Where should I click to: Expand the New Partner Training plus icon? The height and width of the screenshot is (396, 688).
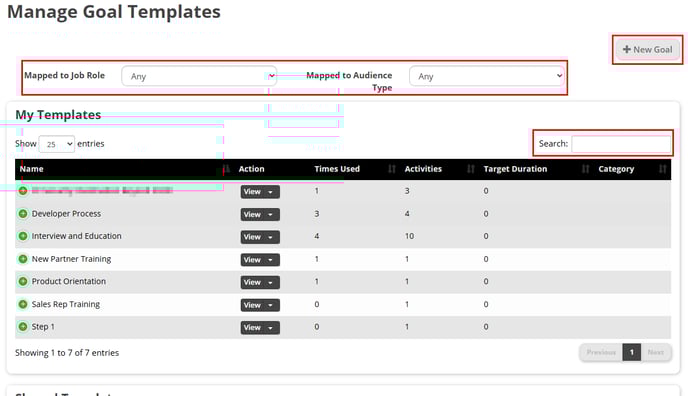[x=23, y=259]
